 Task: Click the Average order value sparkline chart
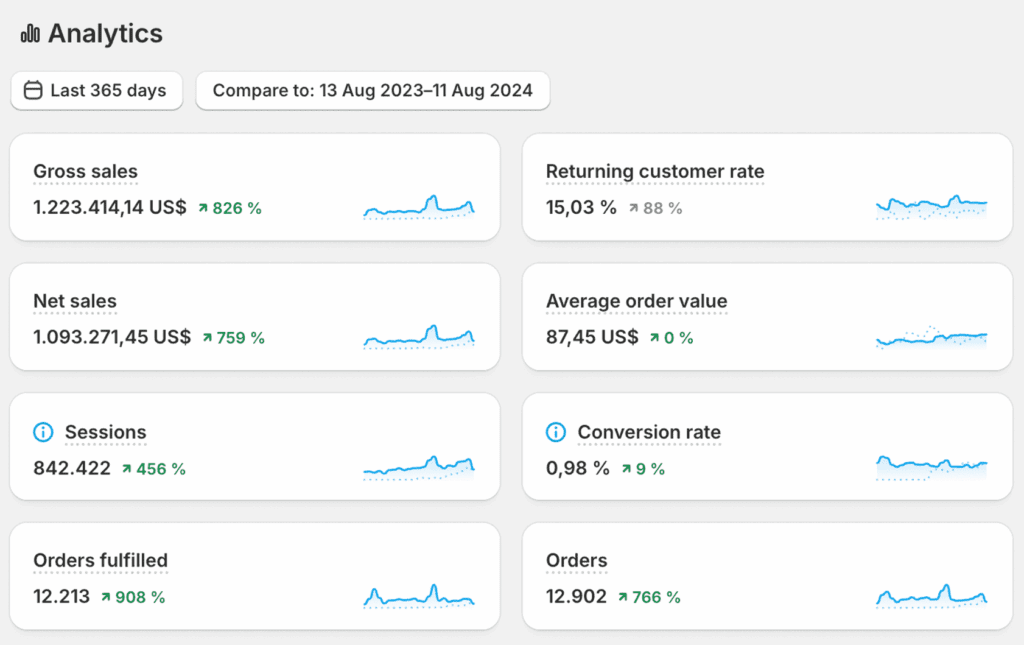tap(932, 337)
